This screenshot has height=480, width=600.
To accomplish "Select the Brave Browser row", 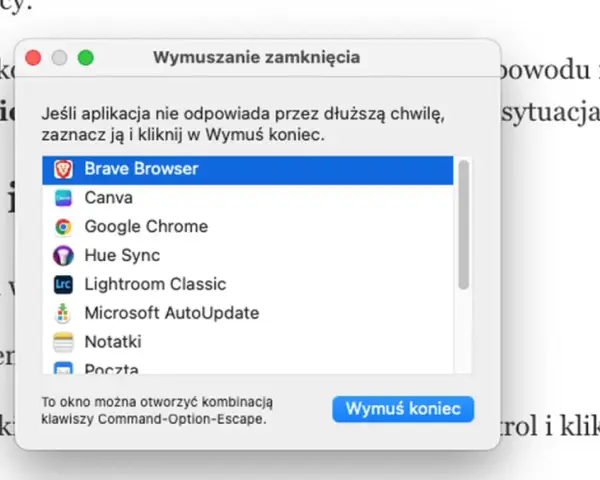I will click(248, 170).
